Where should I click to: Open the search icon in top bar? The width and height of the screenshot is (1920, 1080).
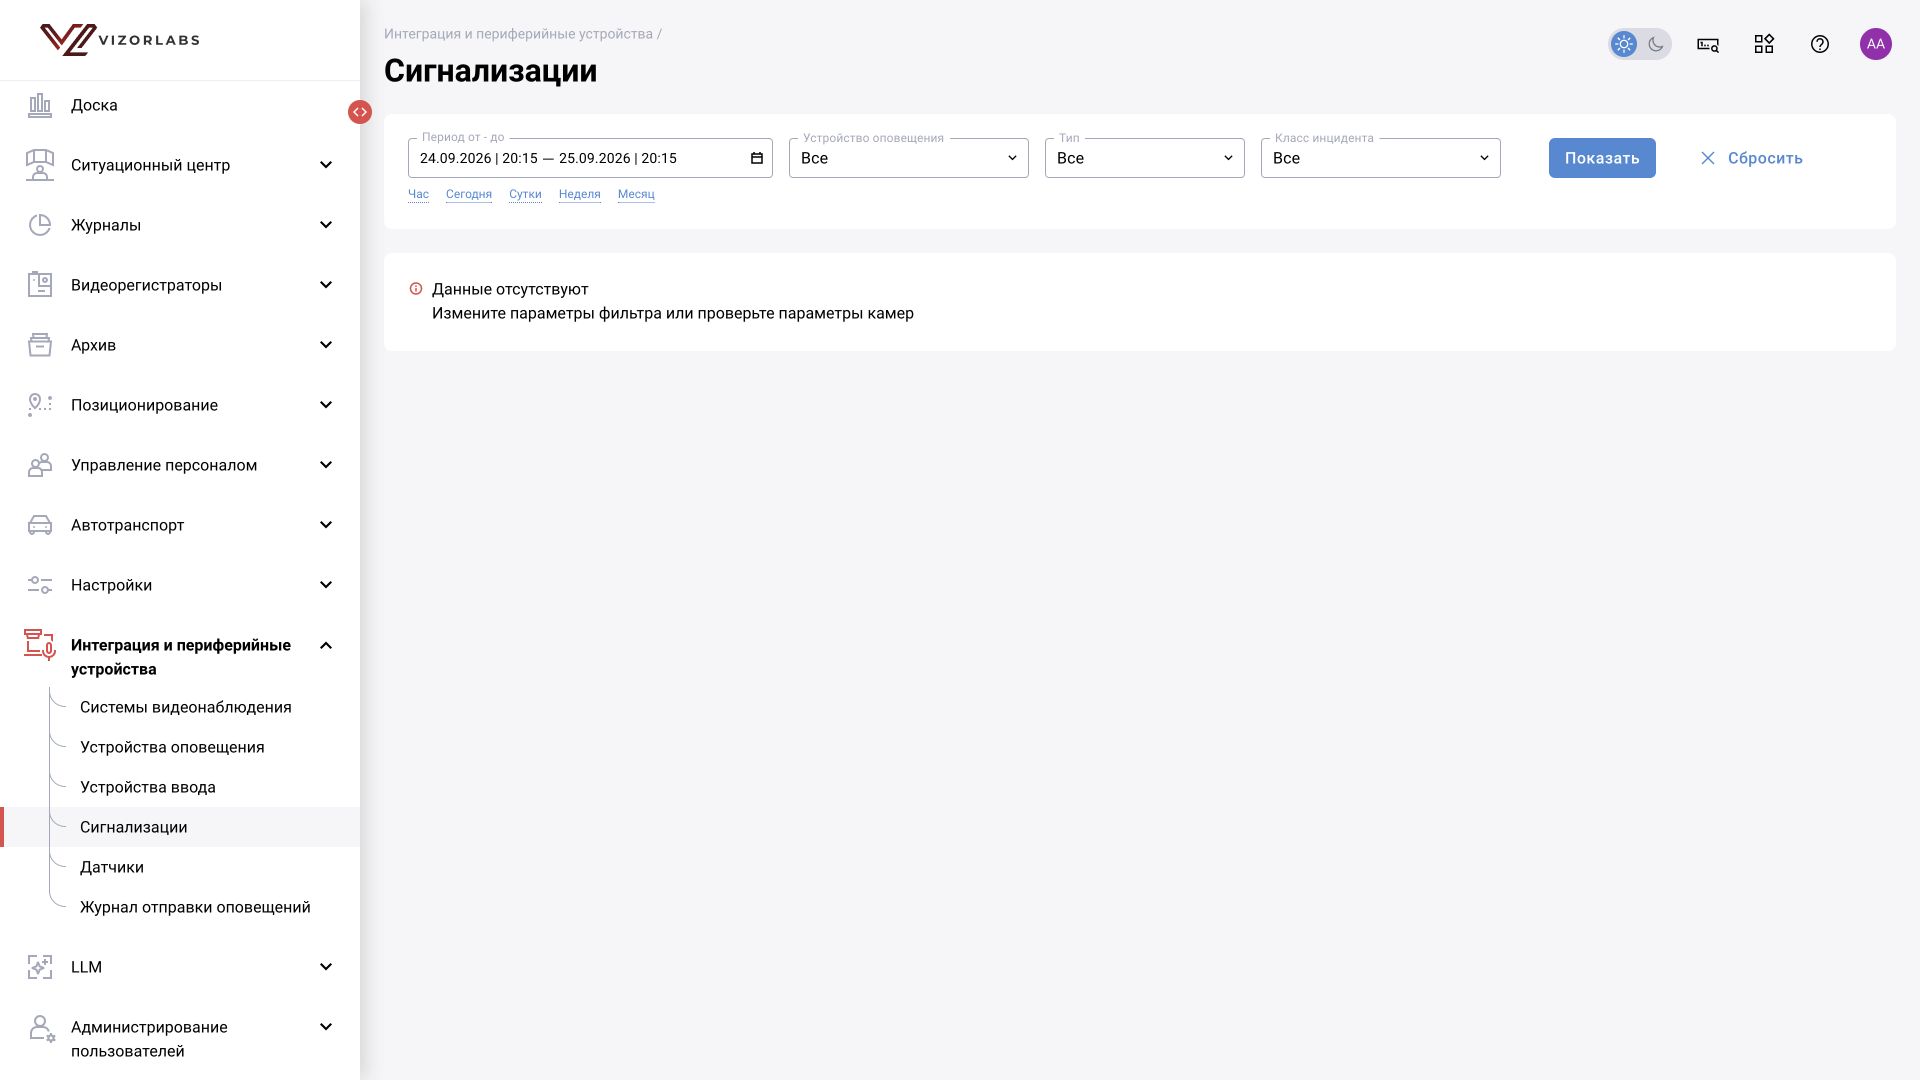tap(1708, 44)
